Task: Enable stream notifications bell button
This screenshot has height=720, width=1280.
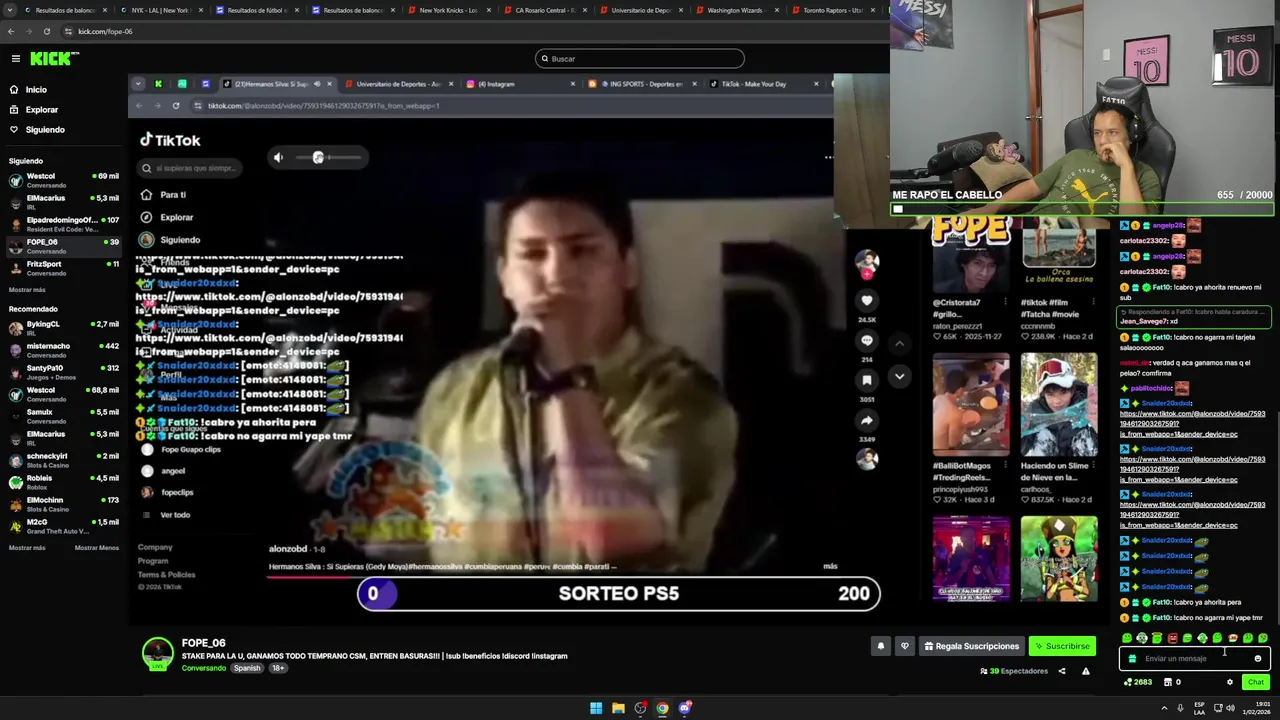Action: (x=881, y=646)
